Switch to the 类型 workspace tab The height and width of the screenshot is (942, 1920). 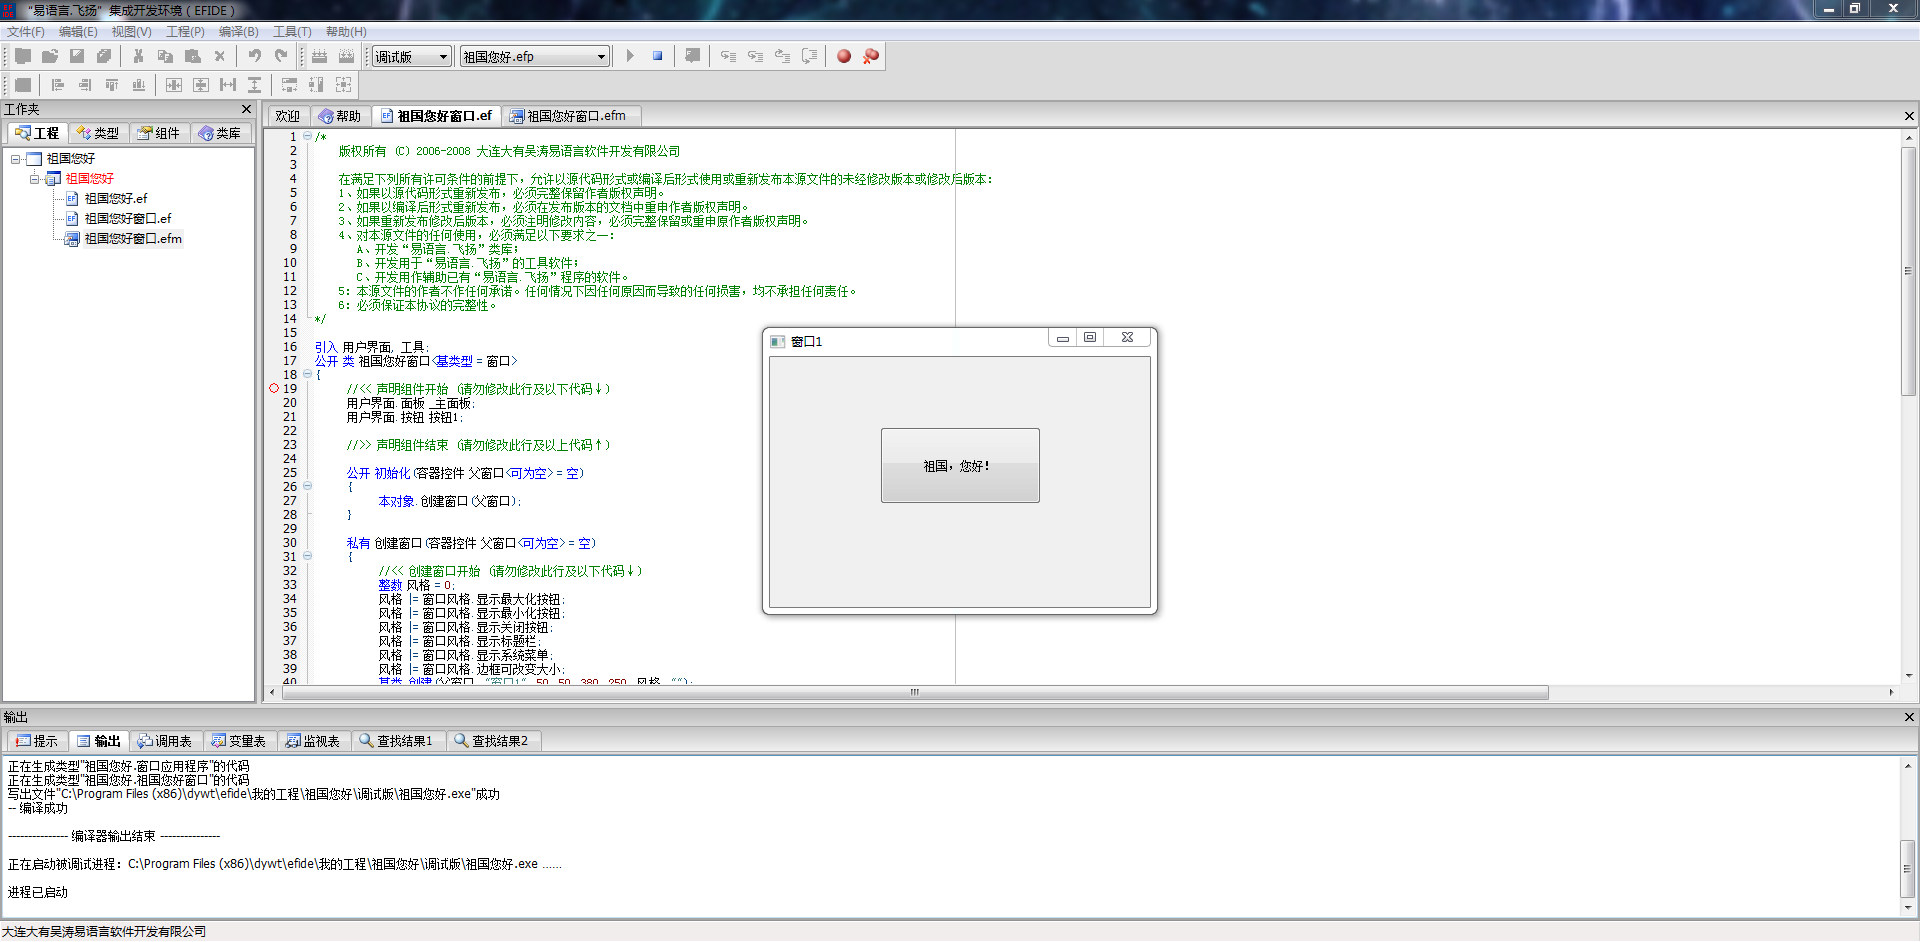pos(98,133)
